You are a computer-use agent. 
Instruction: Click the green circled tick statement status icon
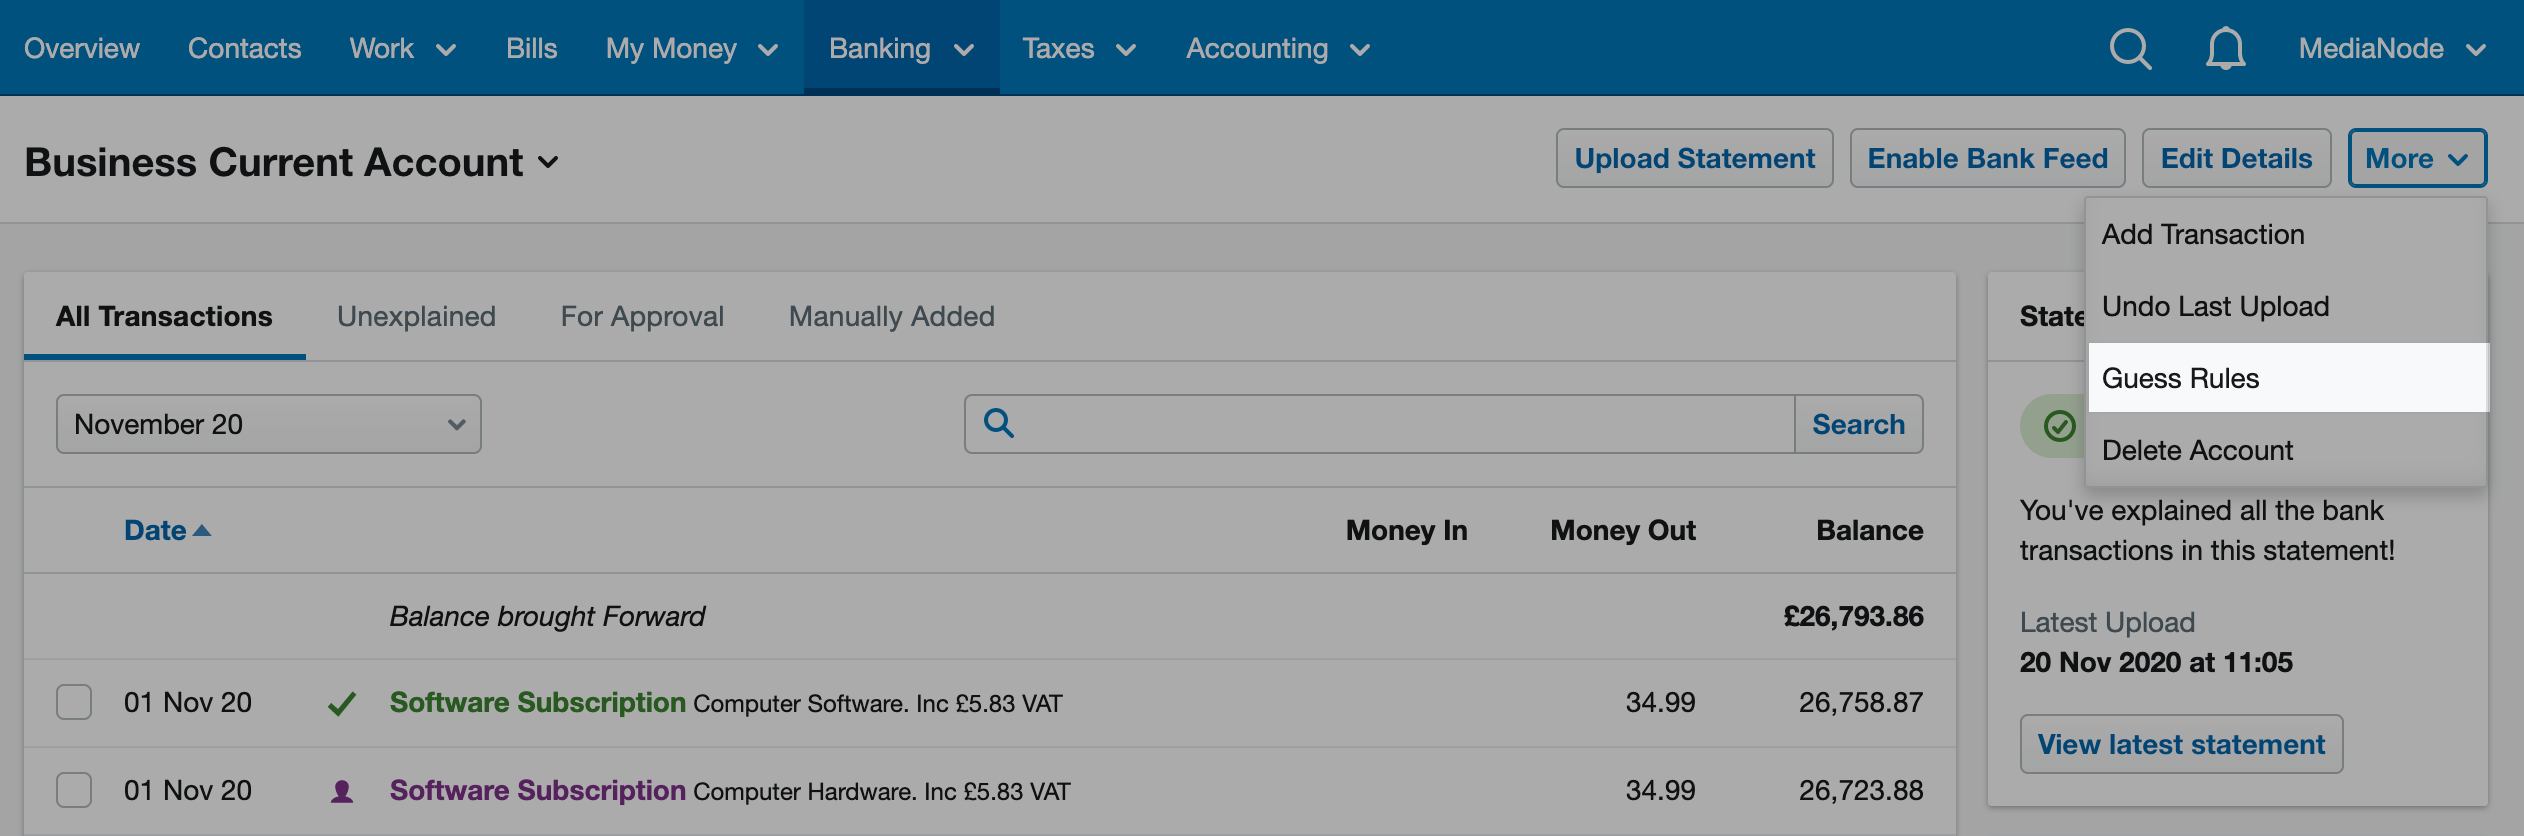(2058, 426)
